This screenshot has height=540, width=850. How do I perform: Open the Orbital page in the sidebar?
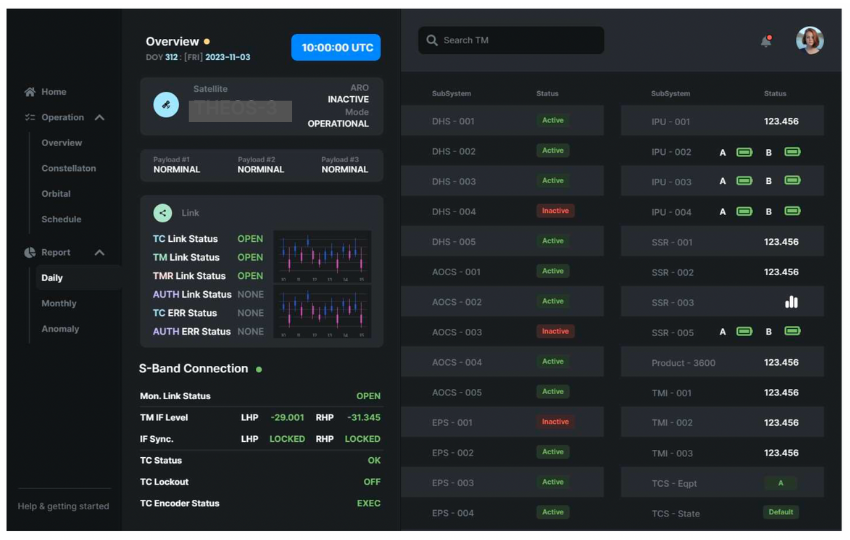(56, 194)
